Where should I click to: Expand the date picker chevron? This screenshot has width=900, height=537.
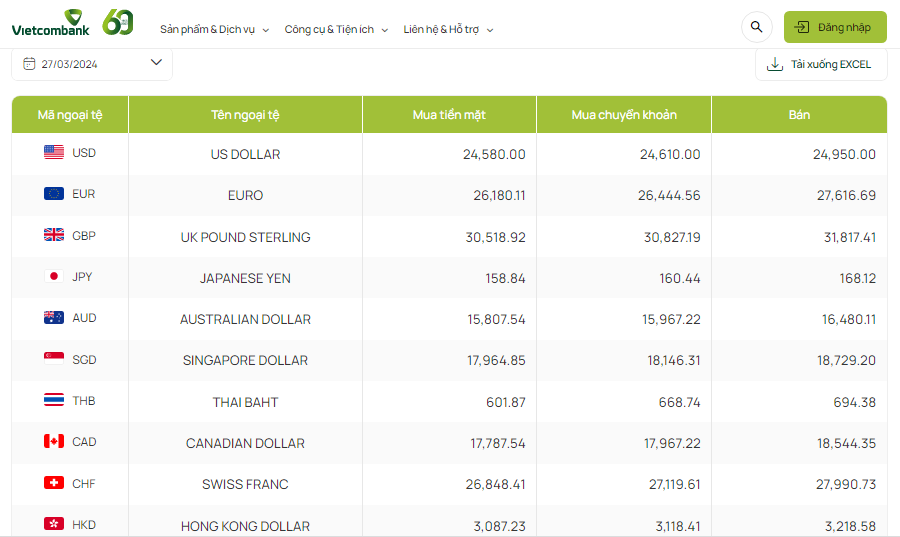tap(156, 63)
